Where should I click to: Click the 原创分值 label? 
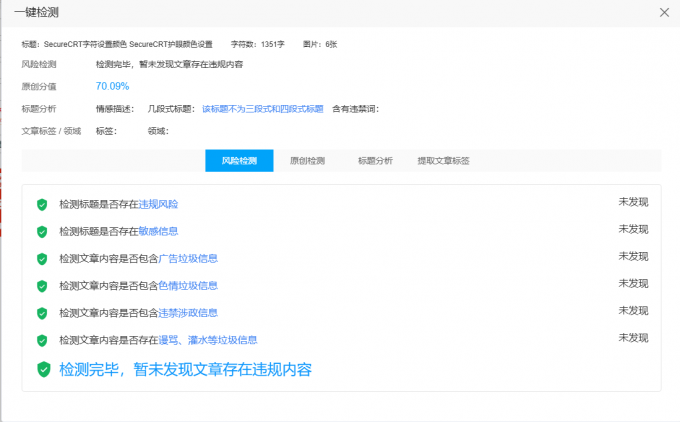(x=39, y=86)
